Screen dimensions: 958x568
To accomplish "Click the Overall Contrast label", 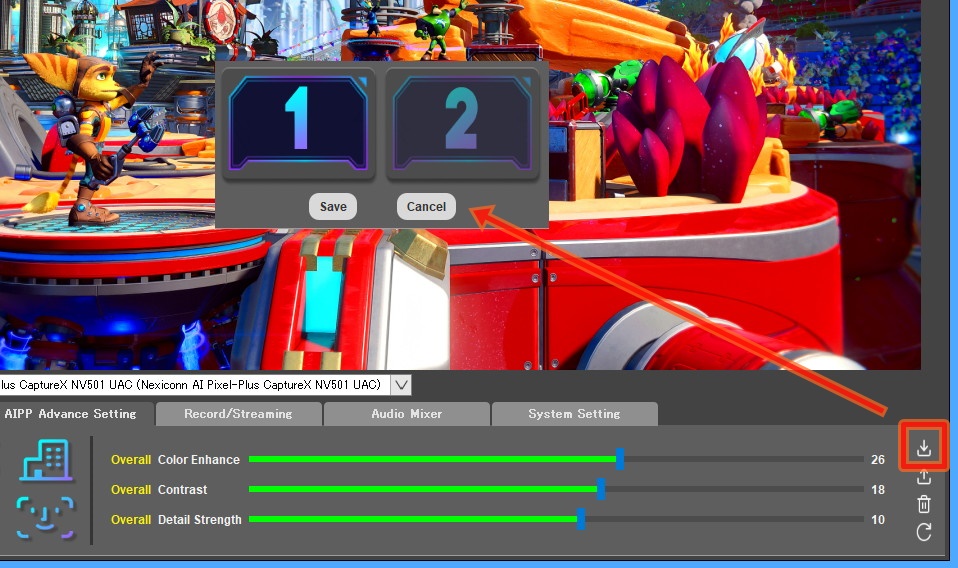I will coord(159,489).
